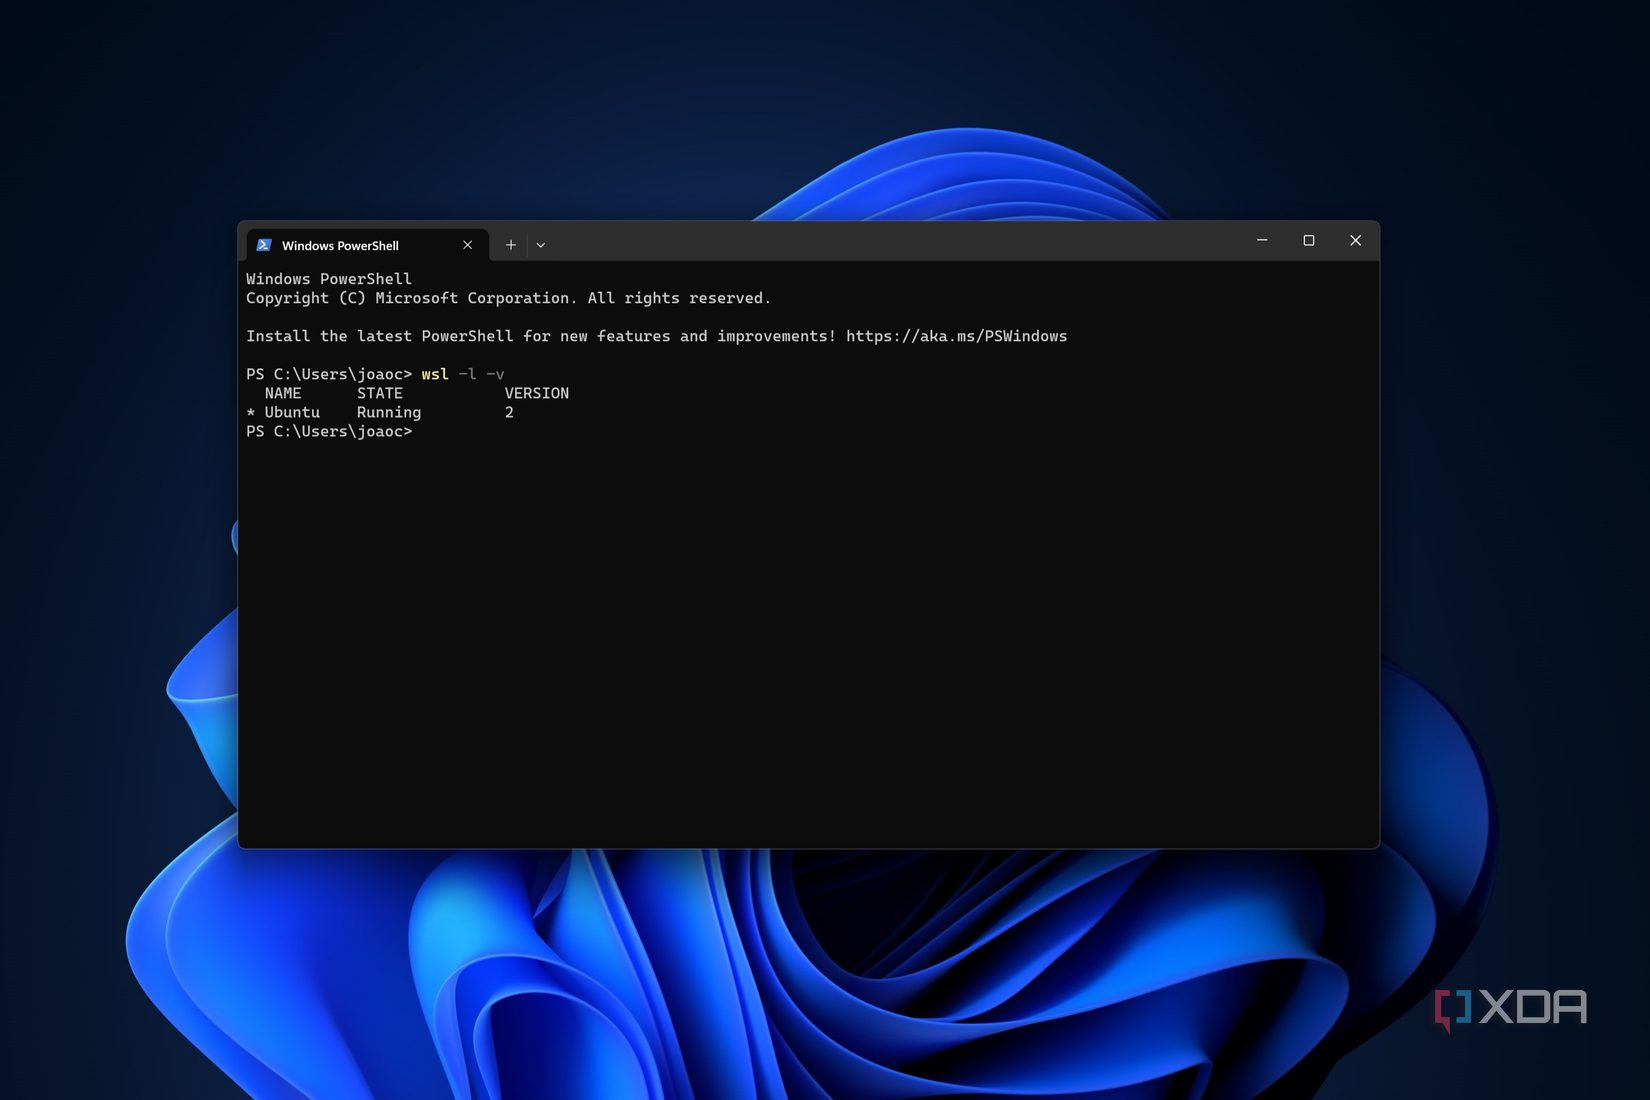Viewport: 1650px width, 1100px height.
Task: Click the XDA logo watermark
Action: 1513,1007
